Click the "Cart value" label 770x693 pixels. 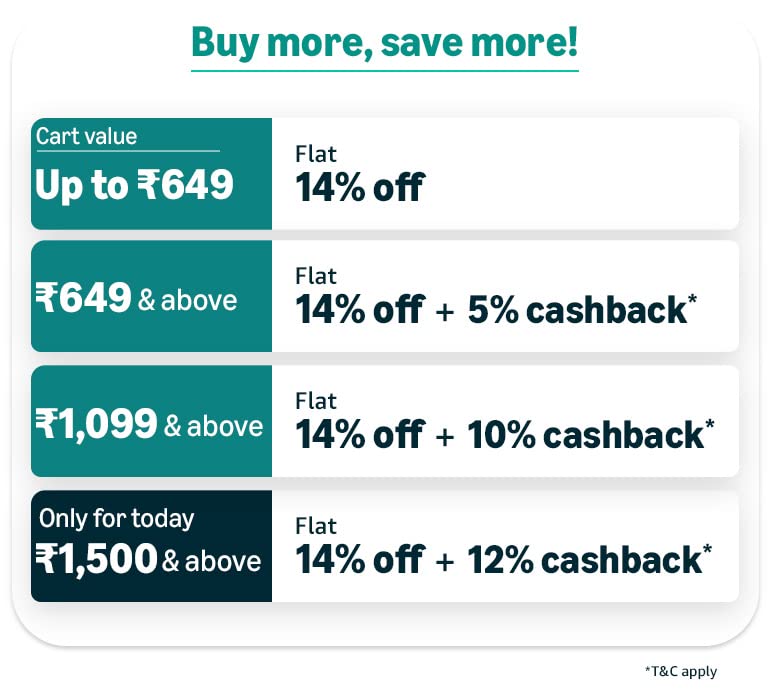[x=87, y=136]
